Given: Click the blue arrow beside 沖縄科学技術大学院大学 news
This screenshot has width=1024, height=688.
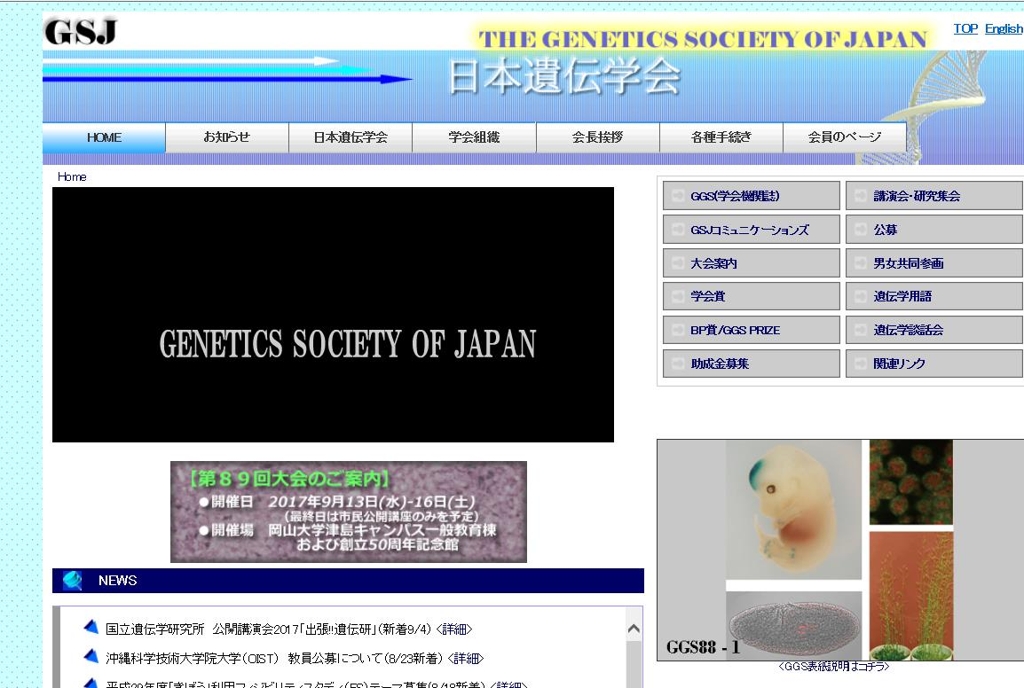Looking at the screenshot, I should 91,656.
